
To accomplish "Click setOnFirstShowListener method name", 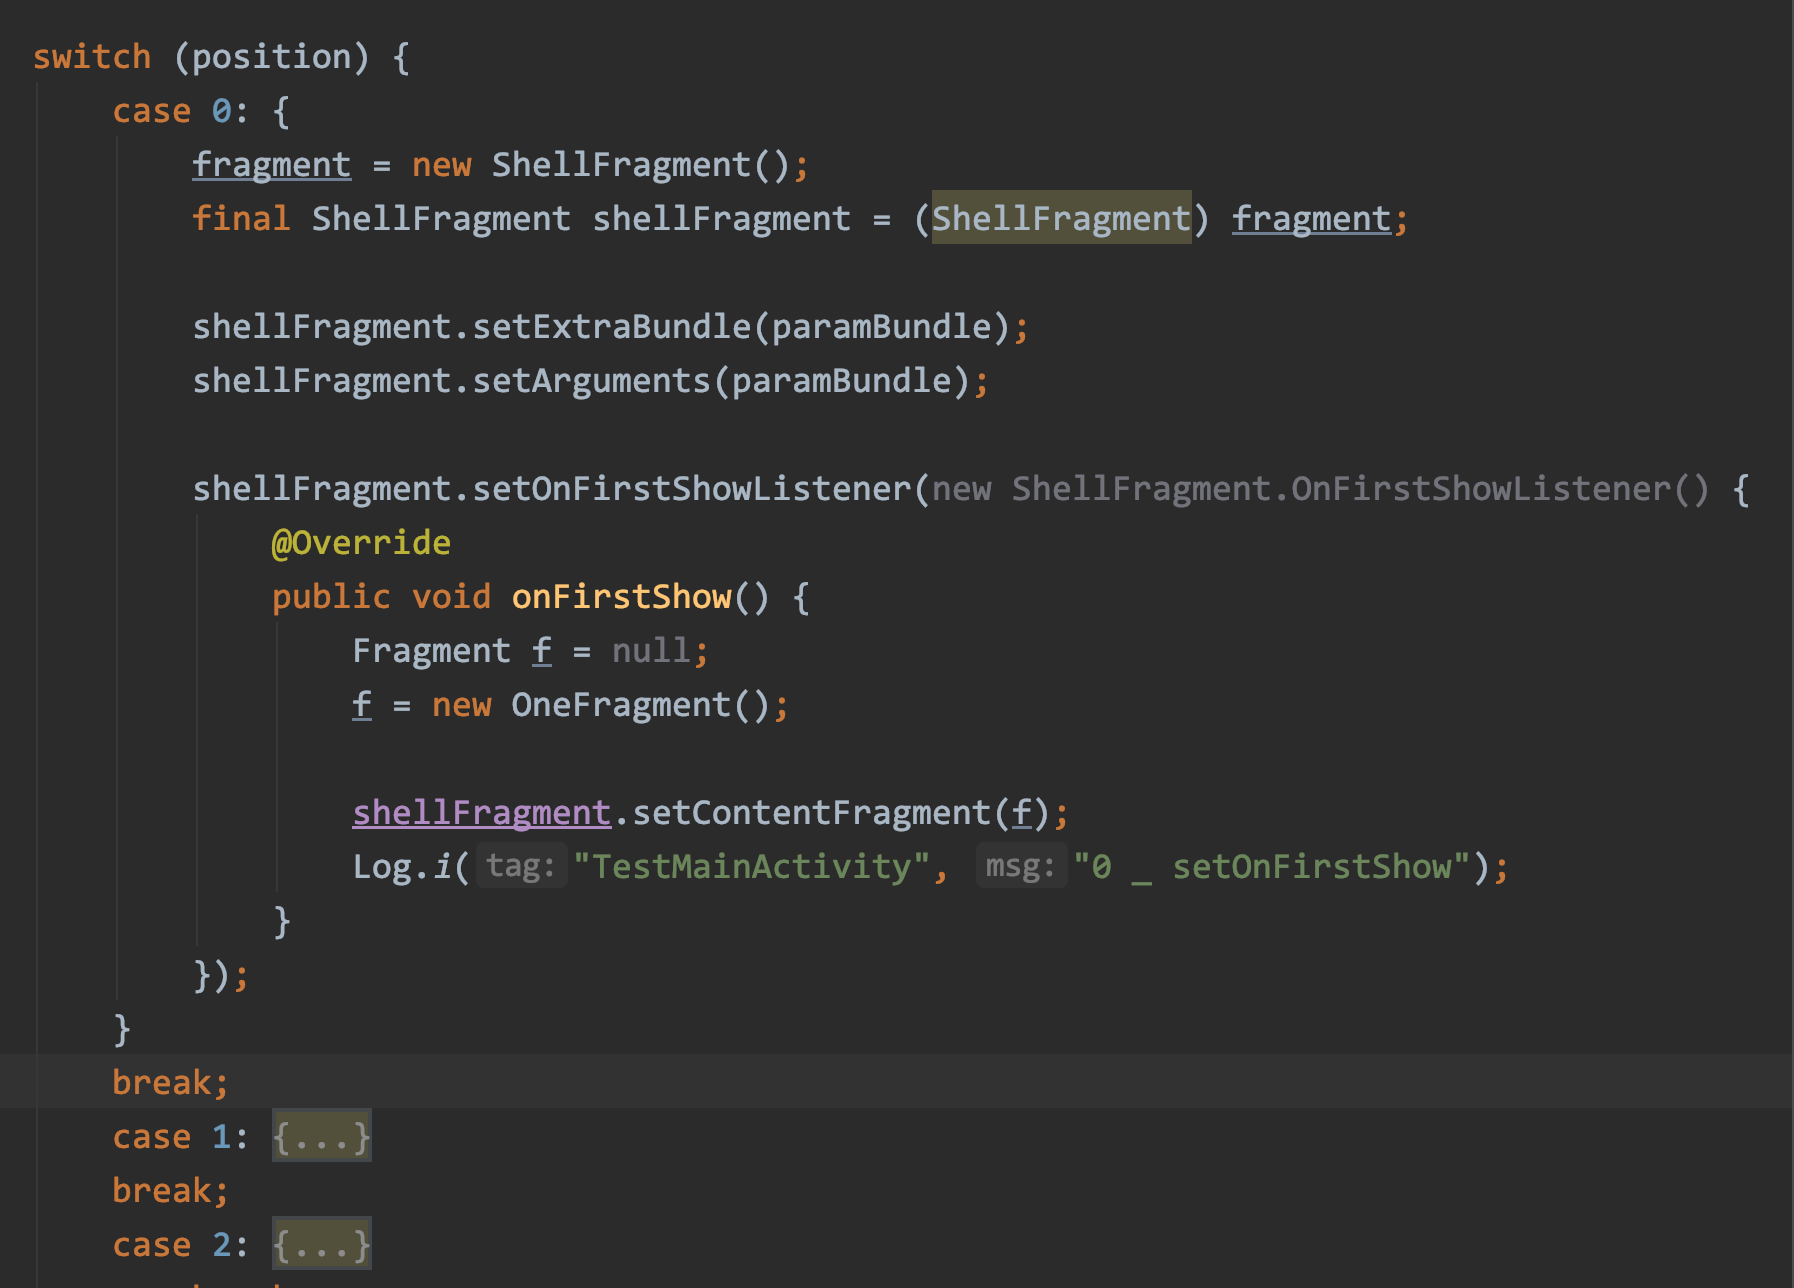I will [x=691, y=489].
